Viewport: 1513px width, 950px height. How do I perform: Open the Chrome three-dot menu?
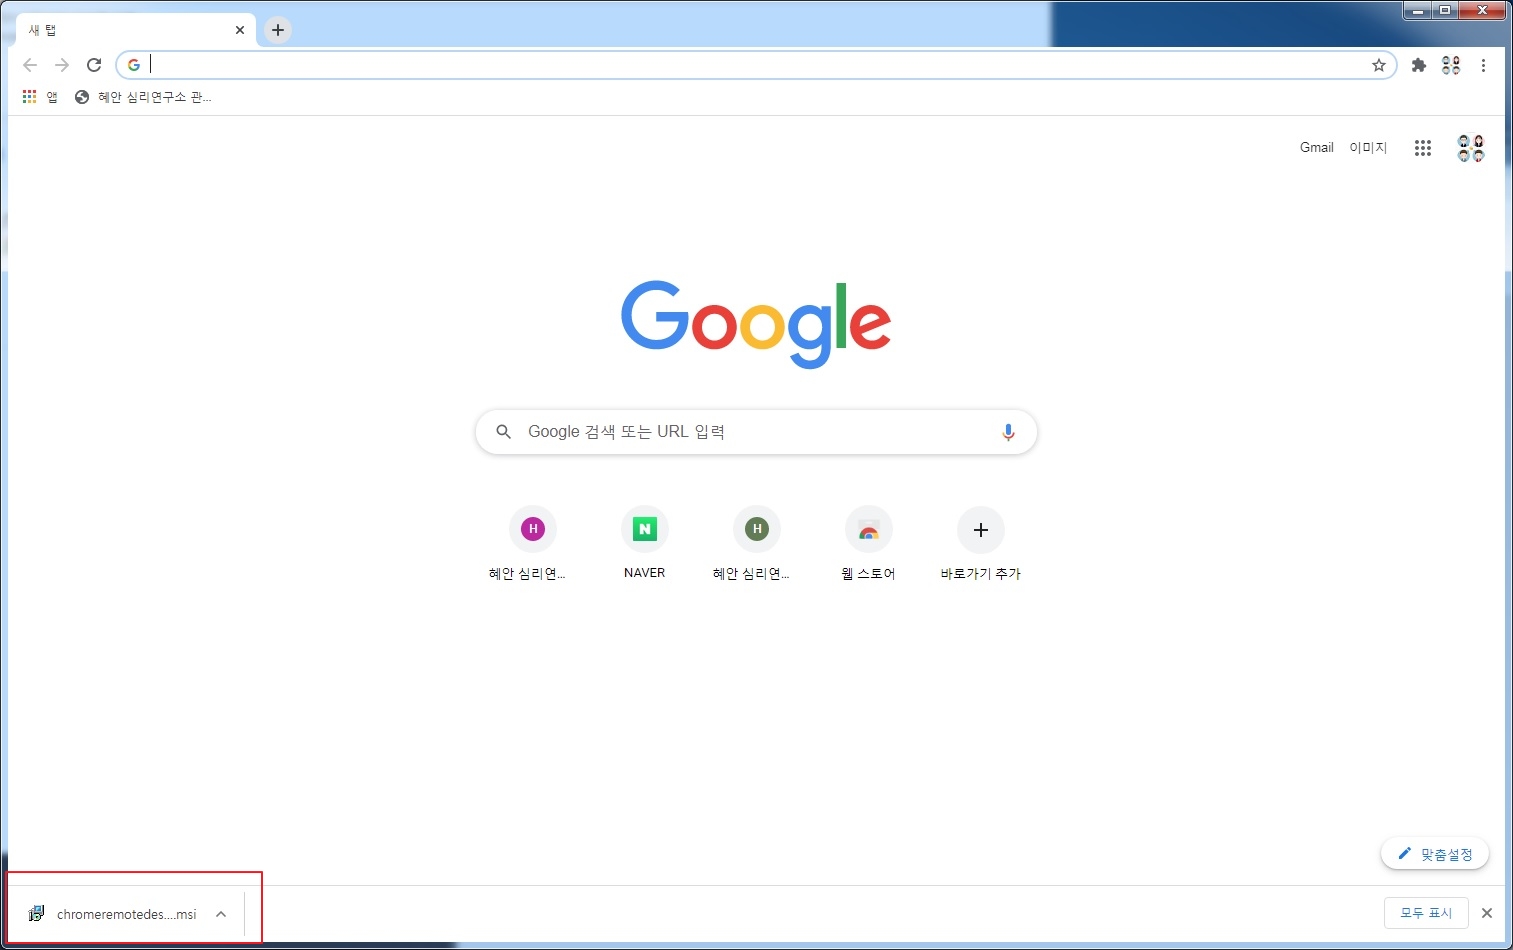[x=1483, y=65]
